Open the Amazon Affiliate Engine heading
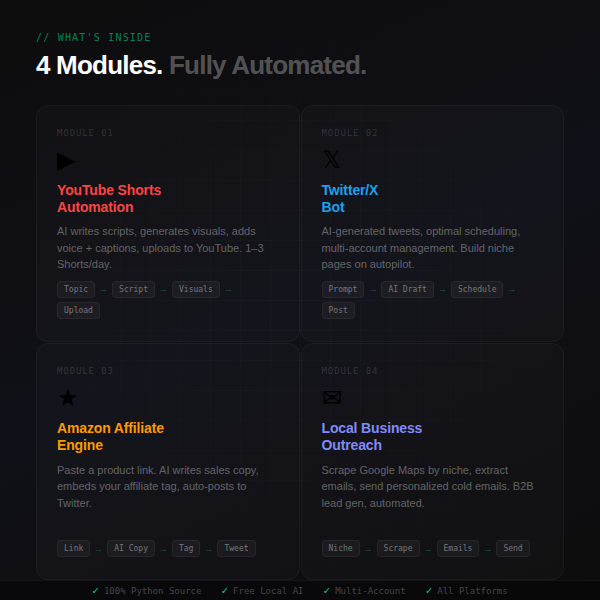 point(110,437)
